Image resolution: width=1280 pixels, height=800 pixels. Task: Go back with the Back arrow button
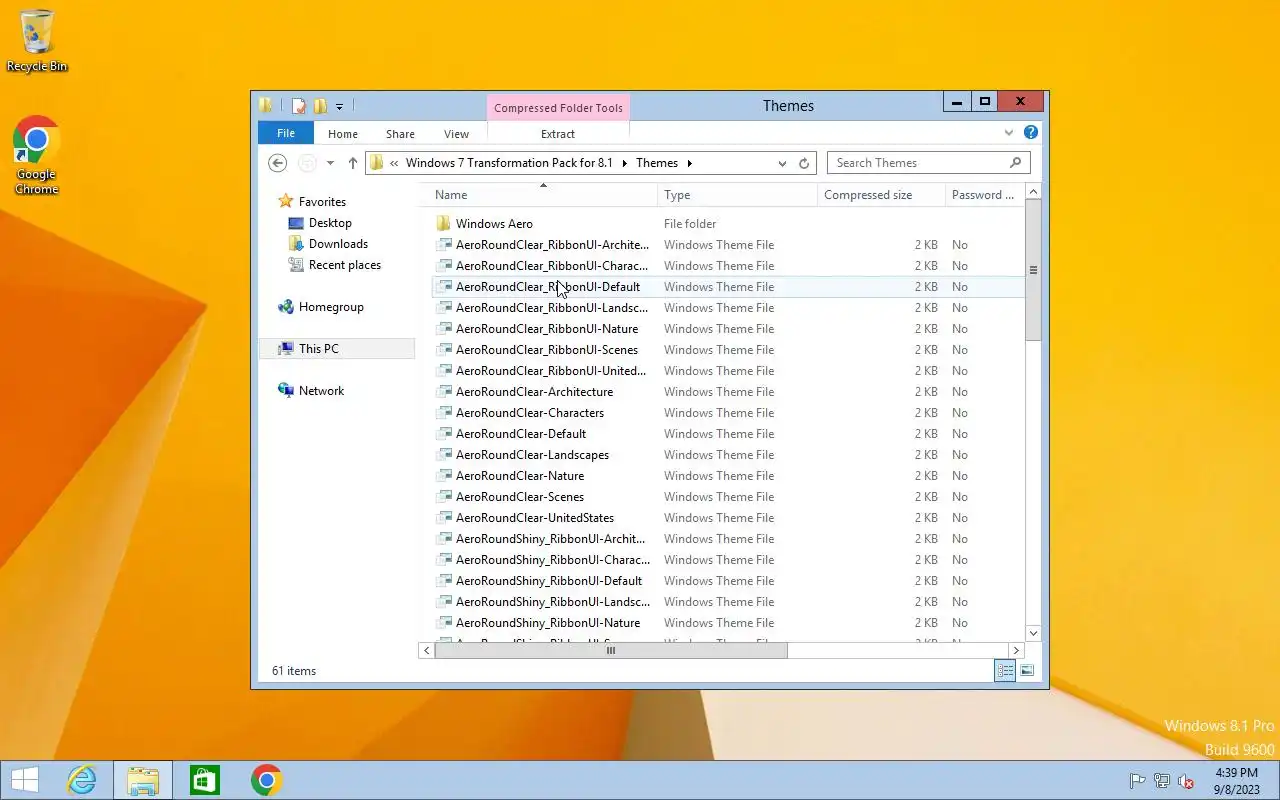coord(278,163)
